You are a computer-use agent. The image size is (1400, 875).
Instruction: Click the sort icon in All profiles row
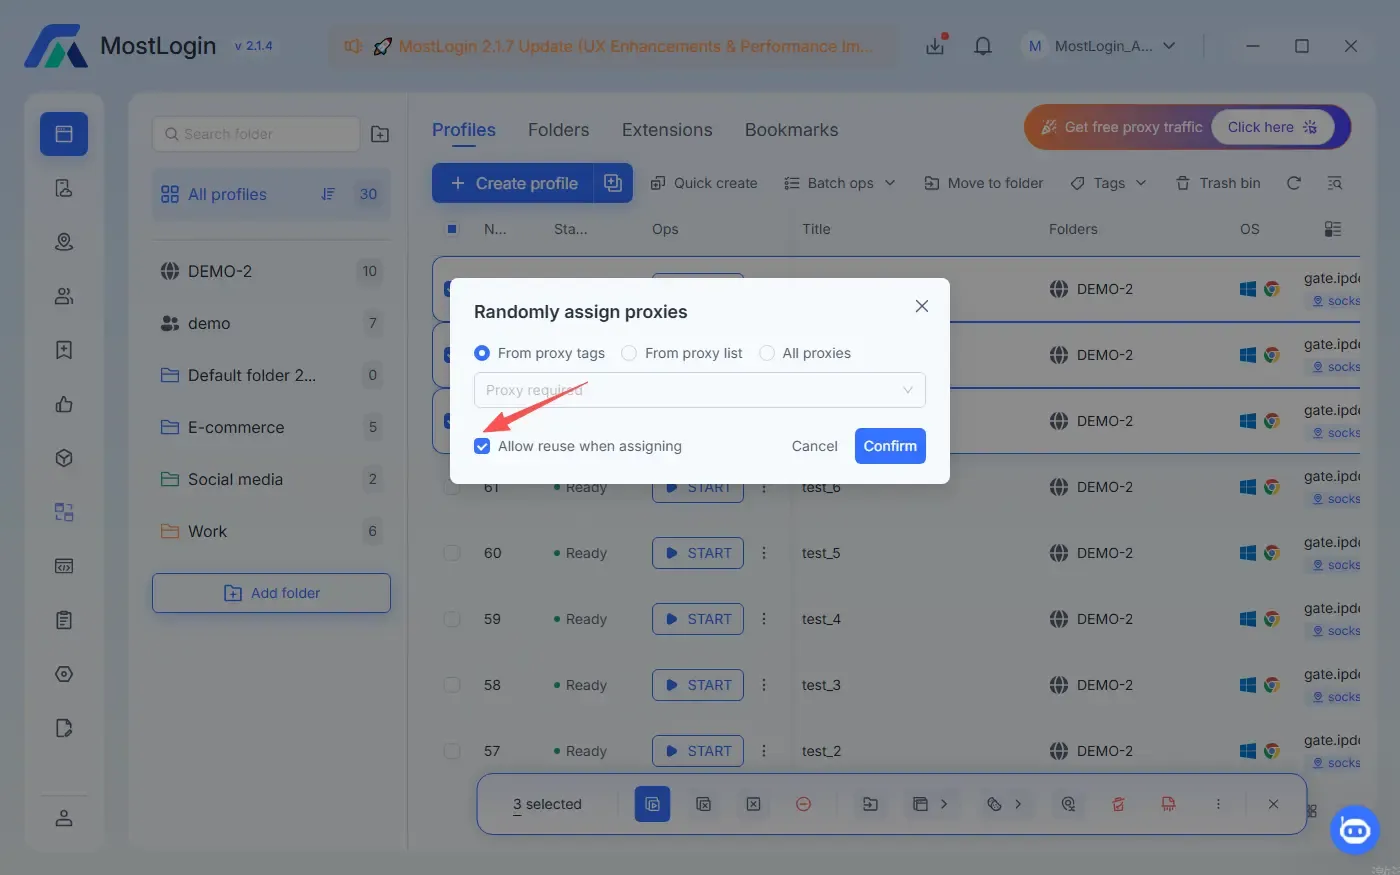[x=328, y=194]
